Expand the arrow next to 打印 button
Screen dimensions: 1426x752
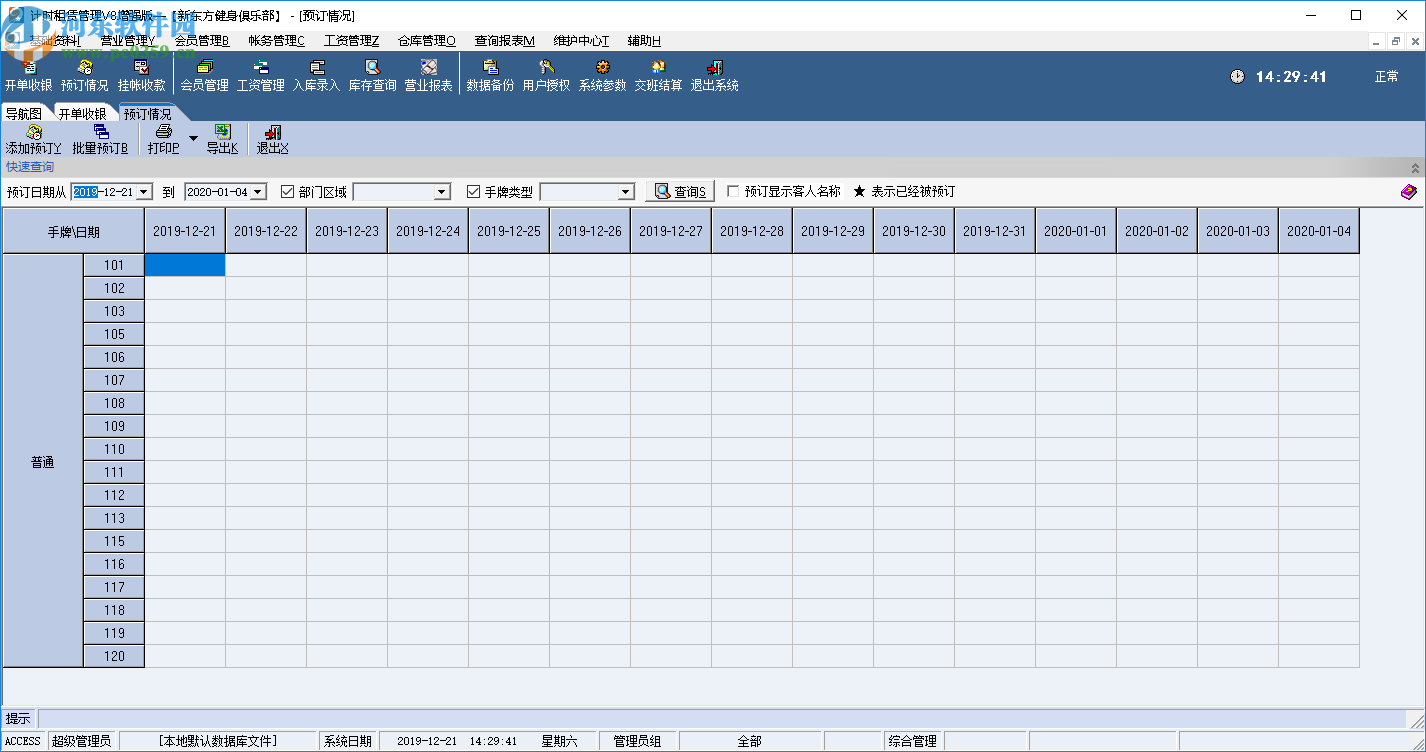193,139
